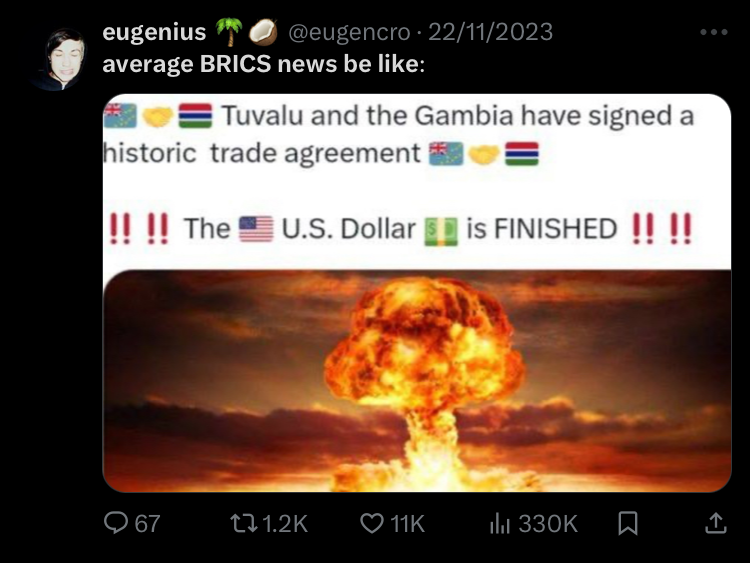The width and height of the screenshot is (750, 563).
Task: Open the three-dot more options menu
Action: 714,32
